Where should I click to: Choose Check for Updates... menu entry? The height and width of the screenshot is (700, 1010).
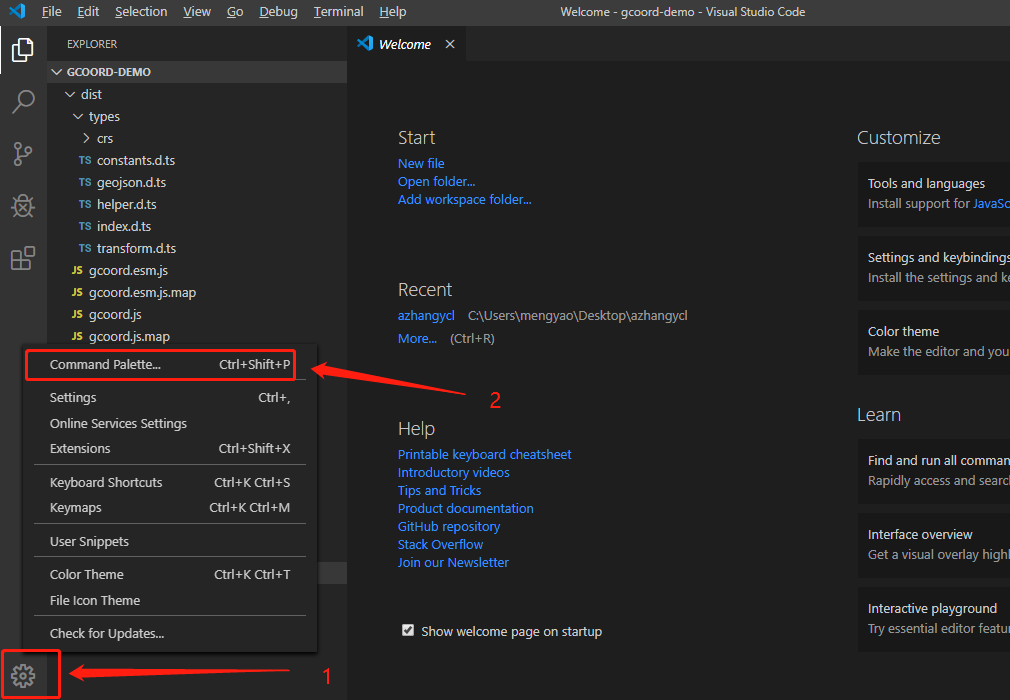click(170, 634)
